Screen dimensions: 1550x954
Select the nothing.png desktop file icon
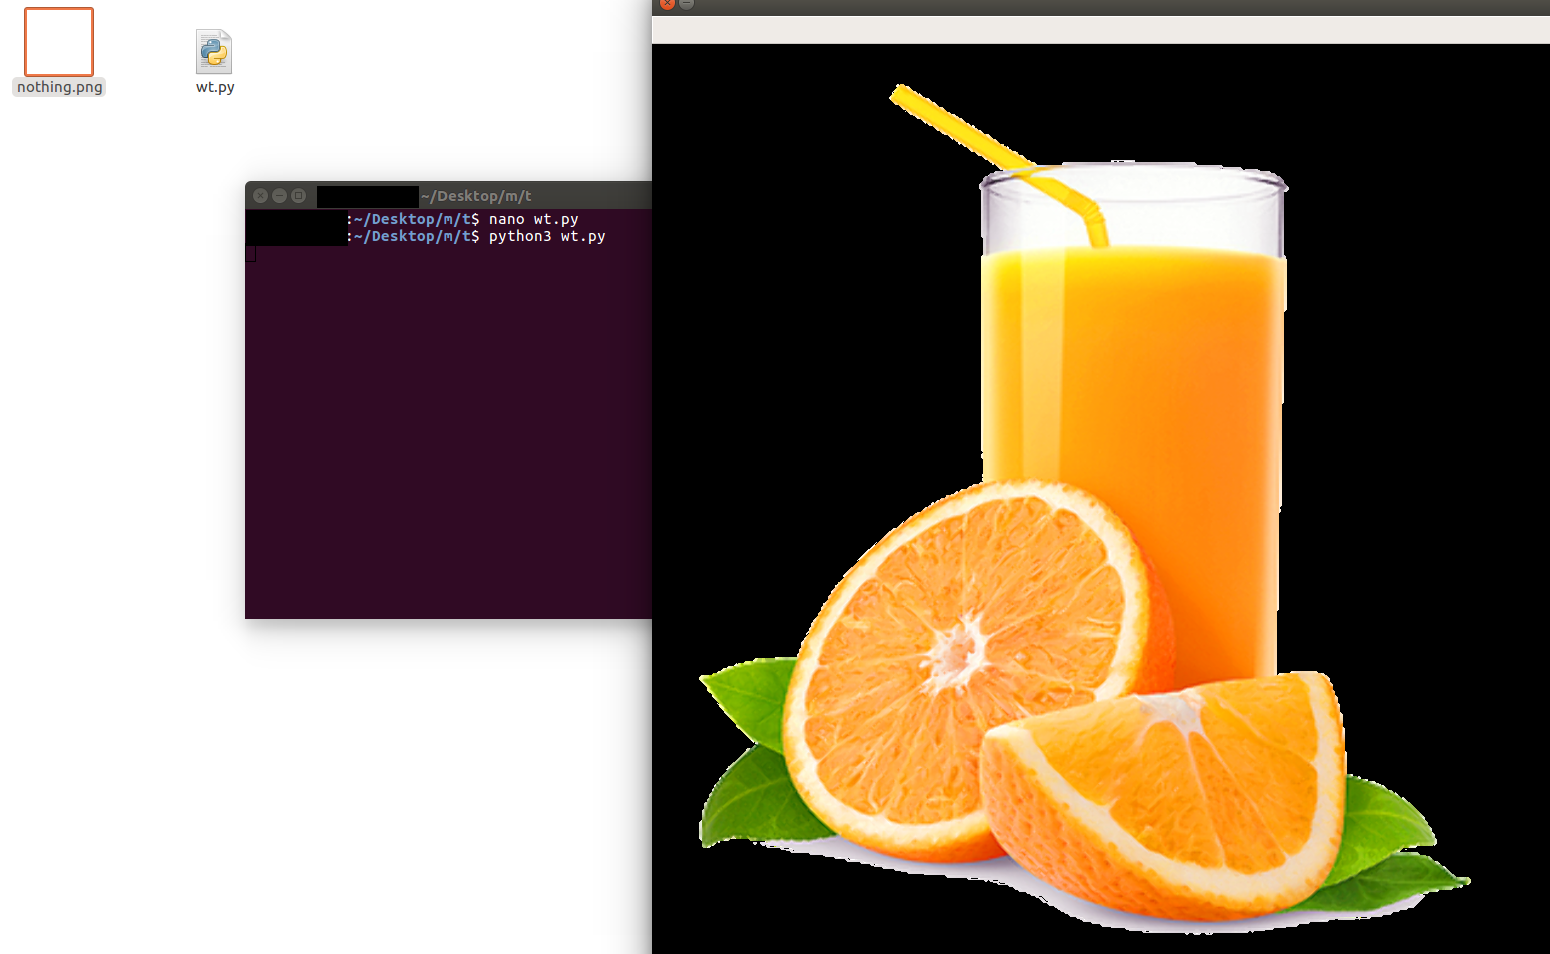59,42
